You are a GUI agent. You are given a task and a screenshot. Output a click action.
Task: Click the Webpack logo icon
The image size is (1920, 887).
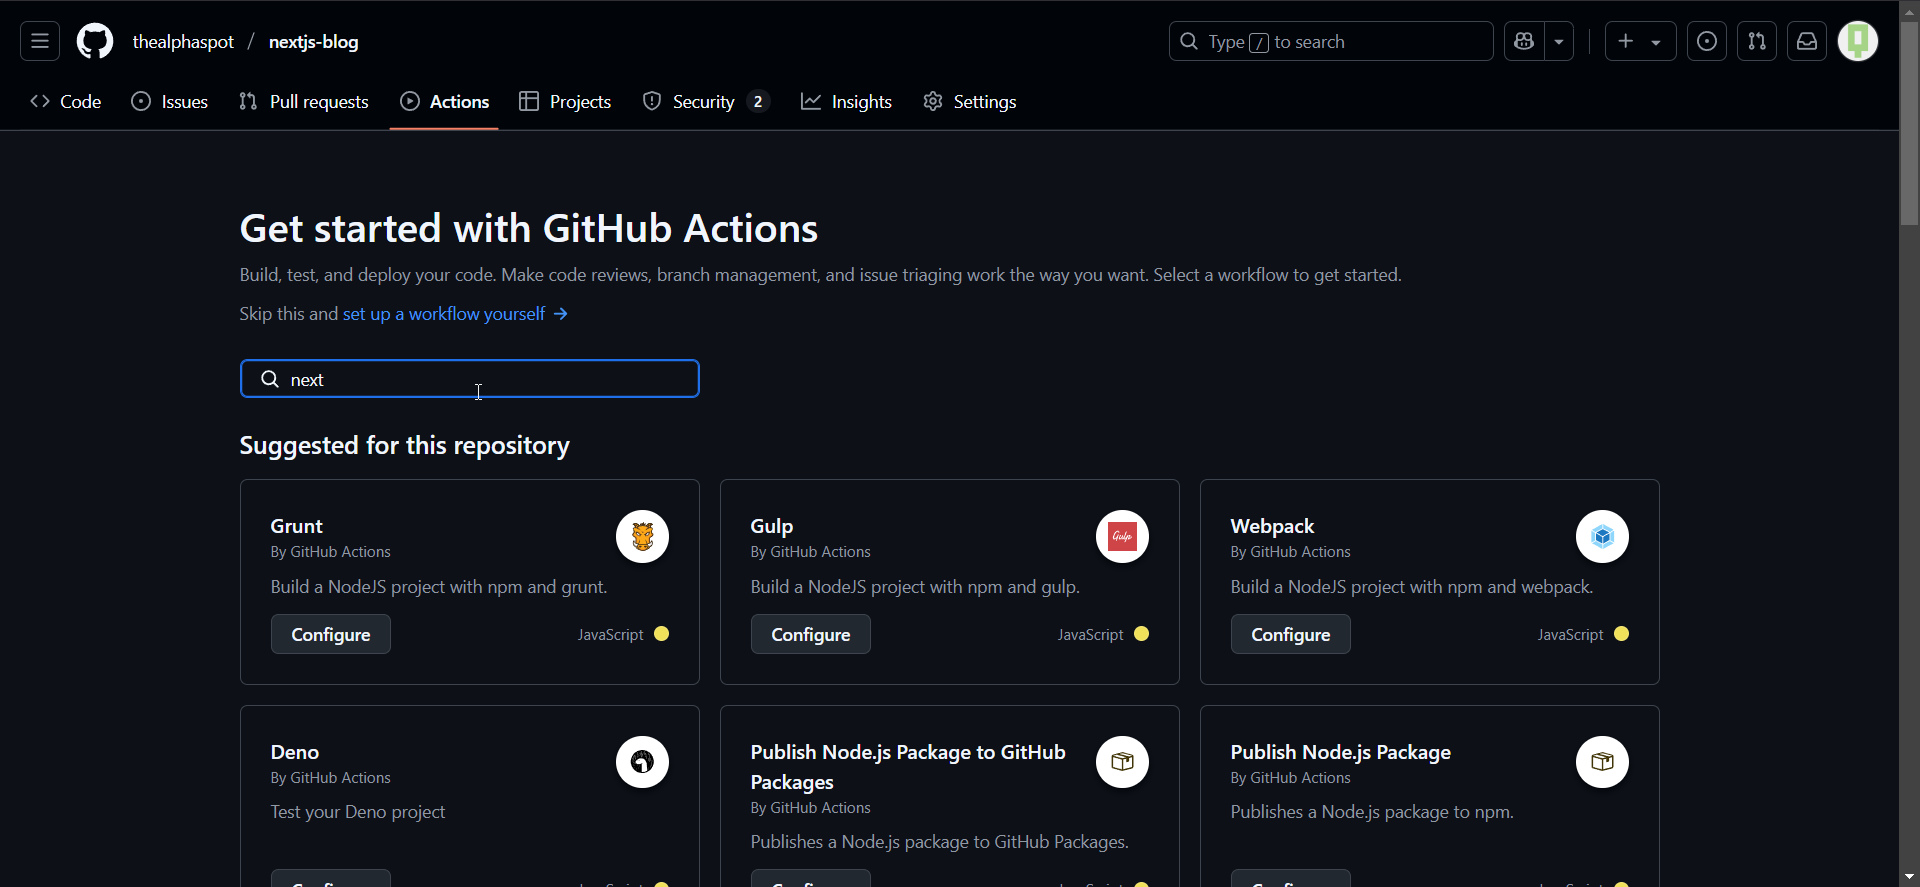(1602, 537)
